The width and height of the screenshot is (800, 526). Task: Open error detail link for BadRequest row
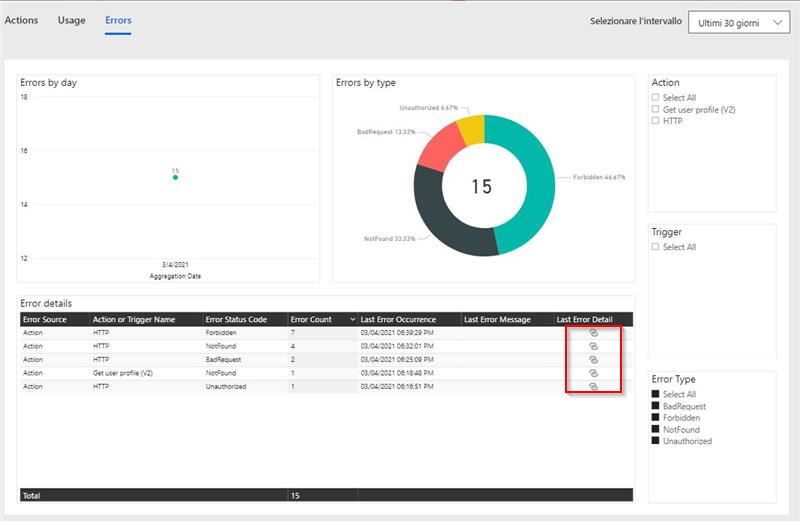[x=593, y=359]
